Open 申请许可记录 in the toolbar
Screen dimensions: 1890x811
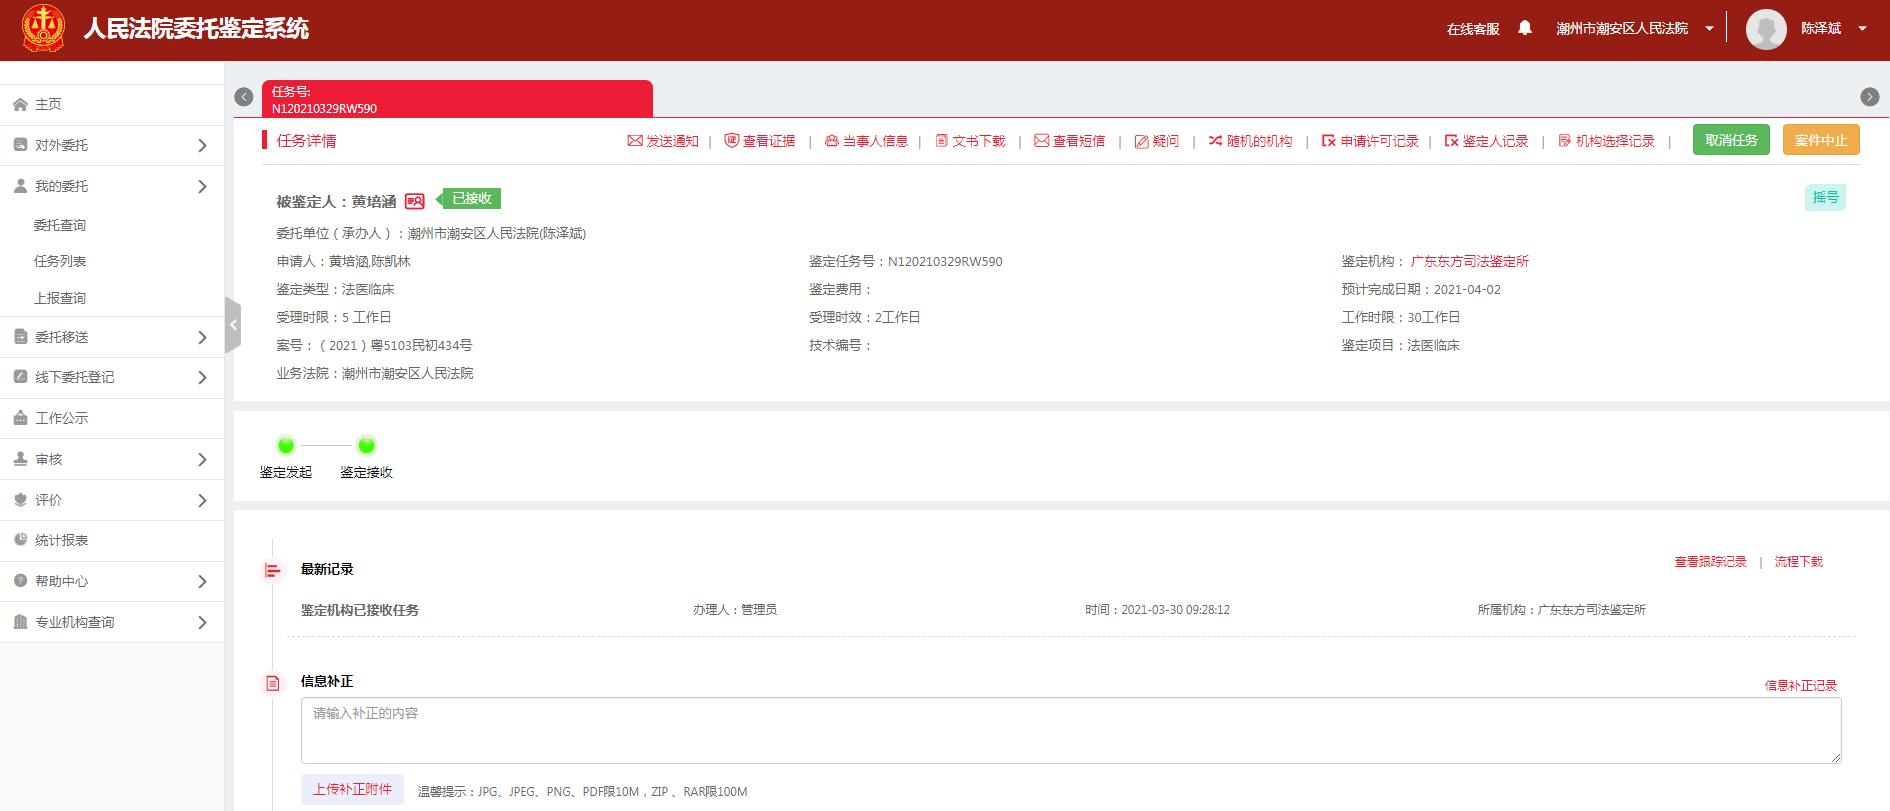(1371, 141)
